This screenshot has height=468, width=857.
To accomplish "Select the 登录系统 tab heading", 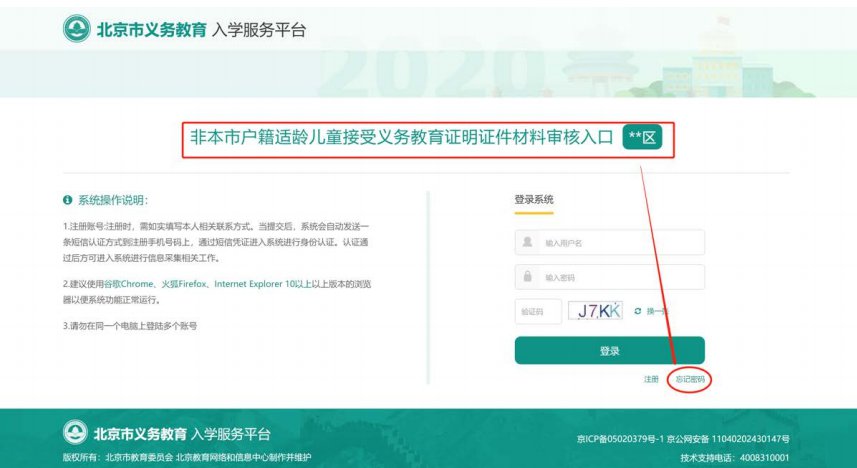I will pos(534,200).
